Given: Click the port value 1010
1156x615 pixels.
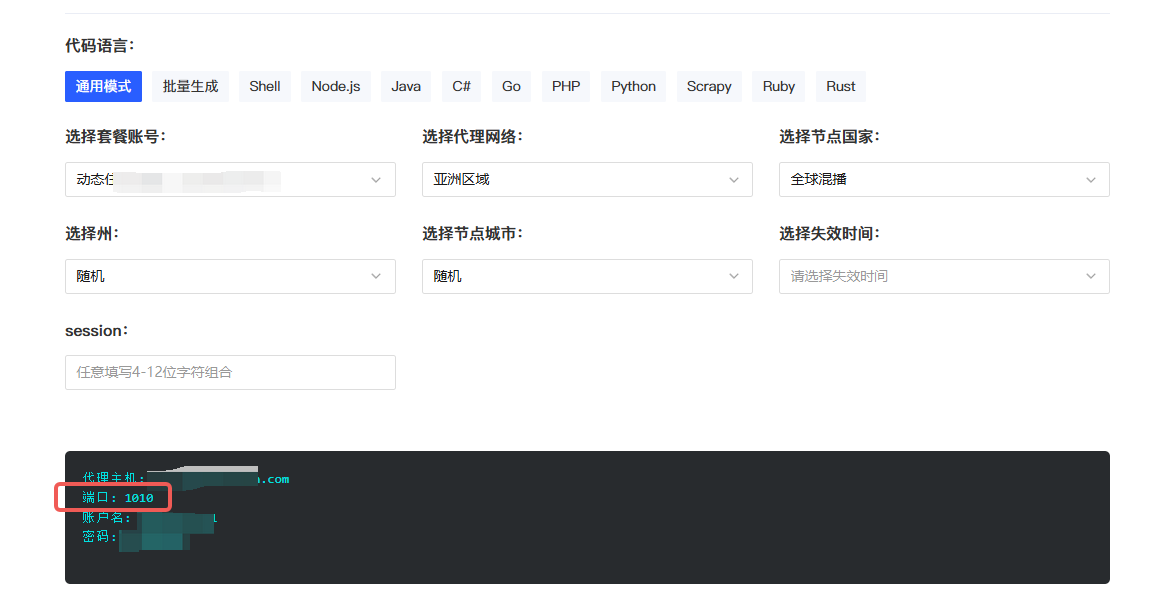Looking at the screenshot, I should click(x=139, y=498).
